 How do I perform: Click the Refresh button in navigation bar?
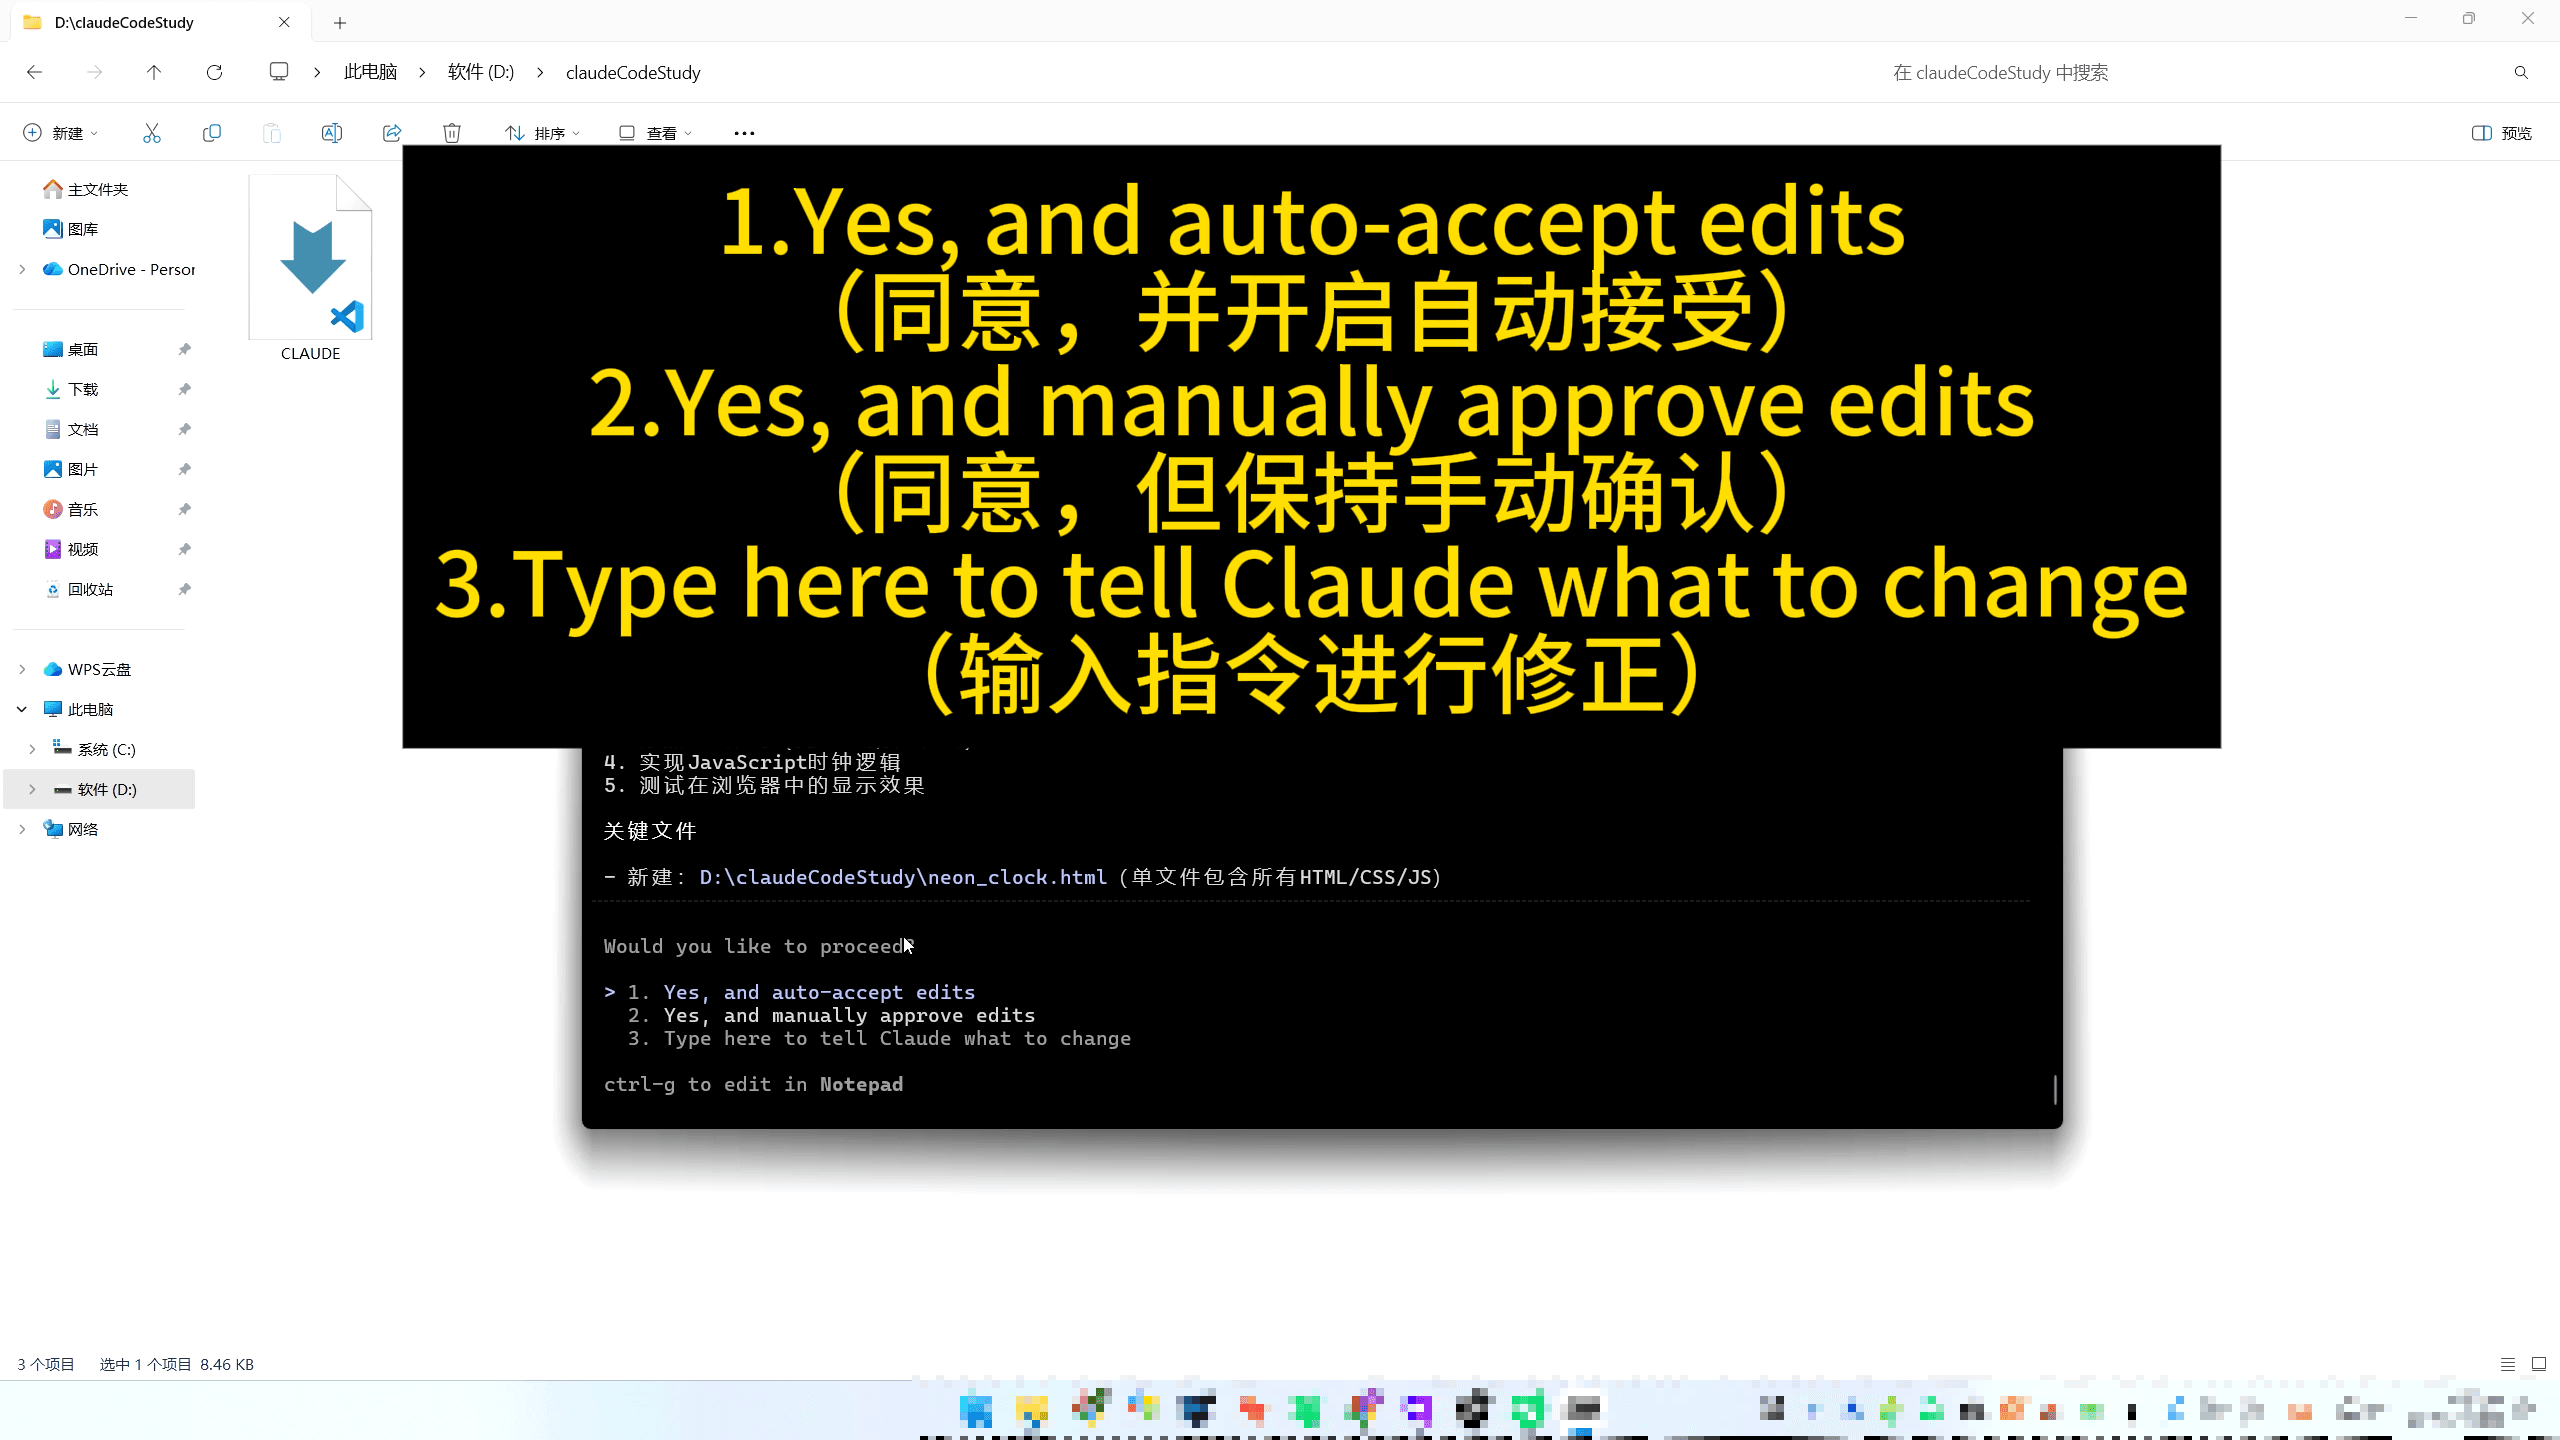214,72
